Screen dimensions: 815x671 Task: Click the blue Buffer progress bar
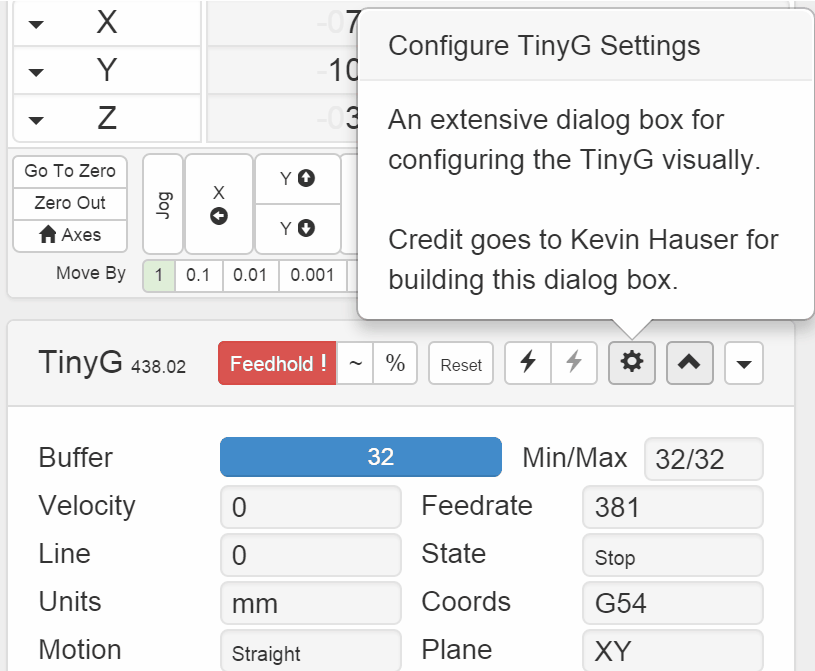pos(360,457)
